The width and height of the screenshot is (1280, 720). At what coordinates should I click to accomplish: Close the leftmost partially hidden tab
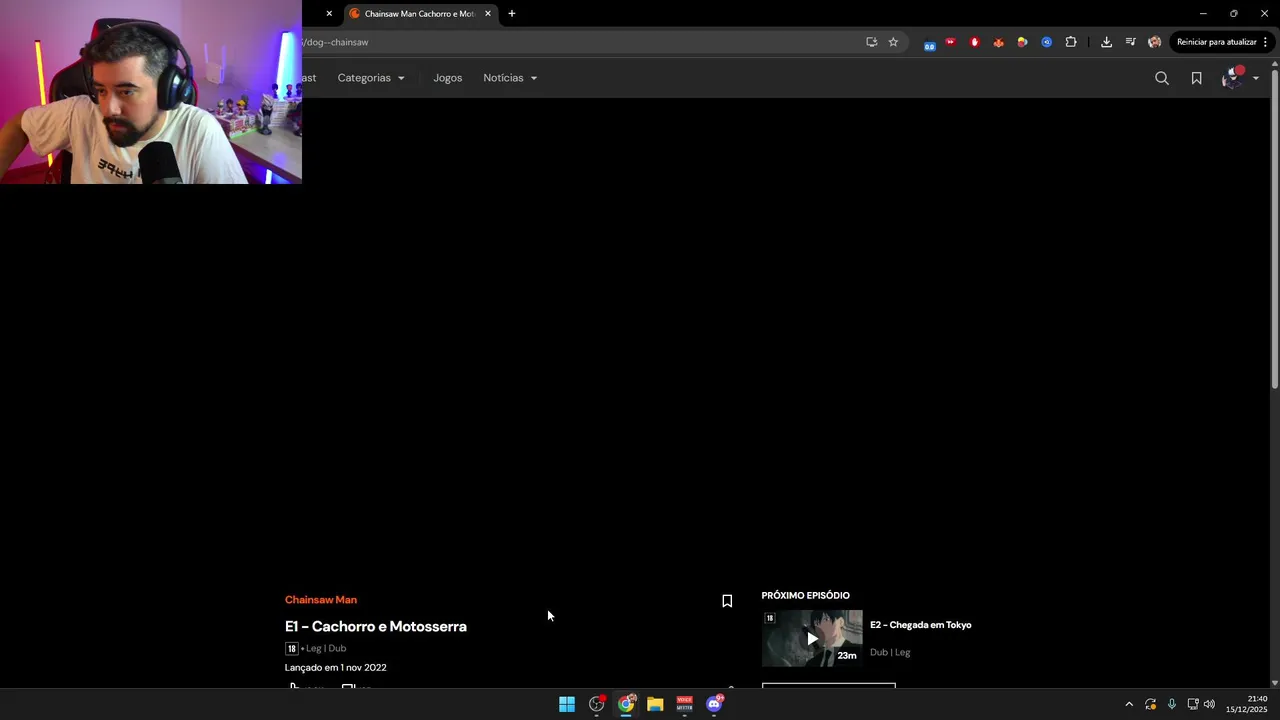pyautogui.click(x=329, y=13)
